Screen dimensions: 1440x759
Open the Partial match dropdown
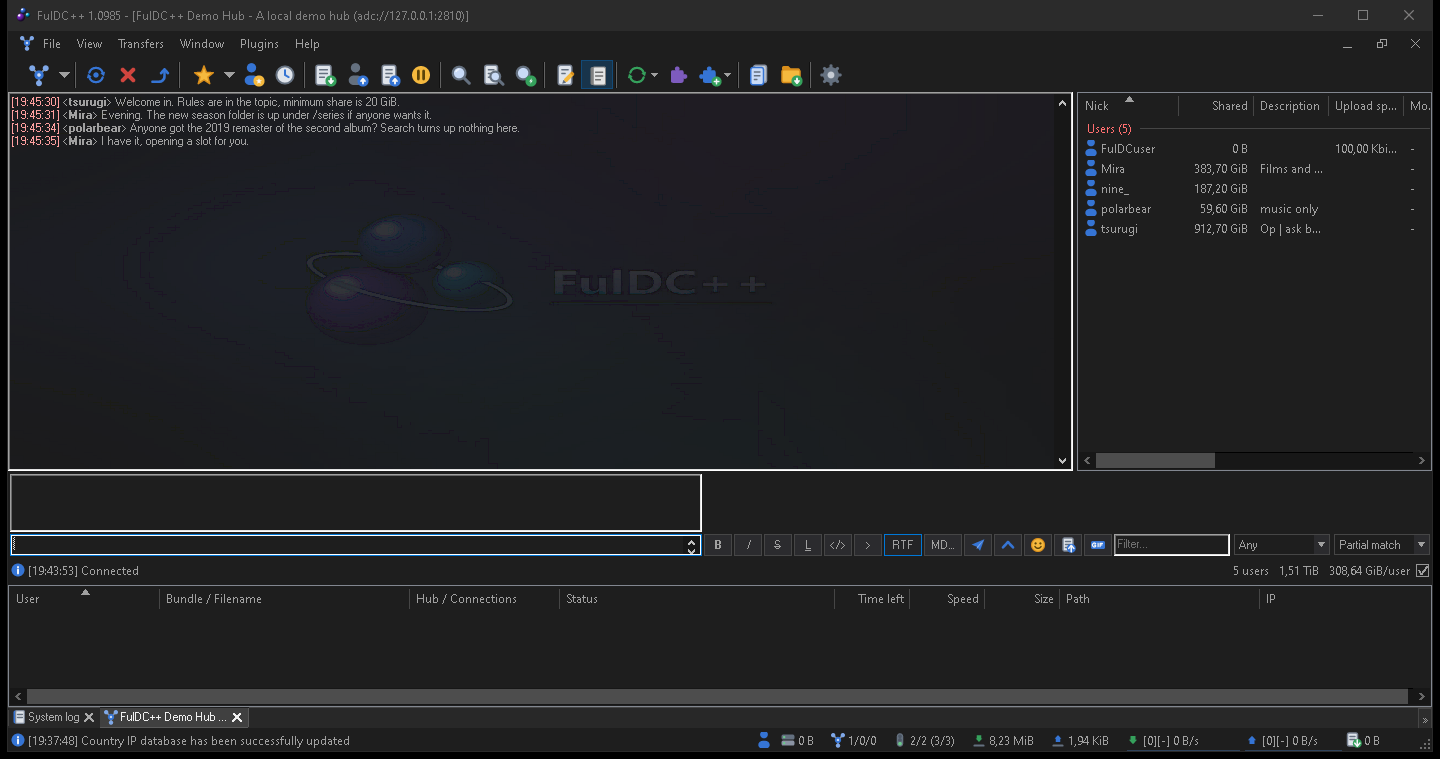[1382, 545]
